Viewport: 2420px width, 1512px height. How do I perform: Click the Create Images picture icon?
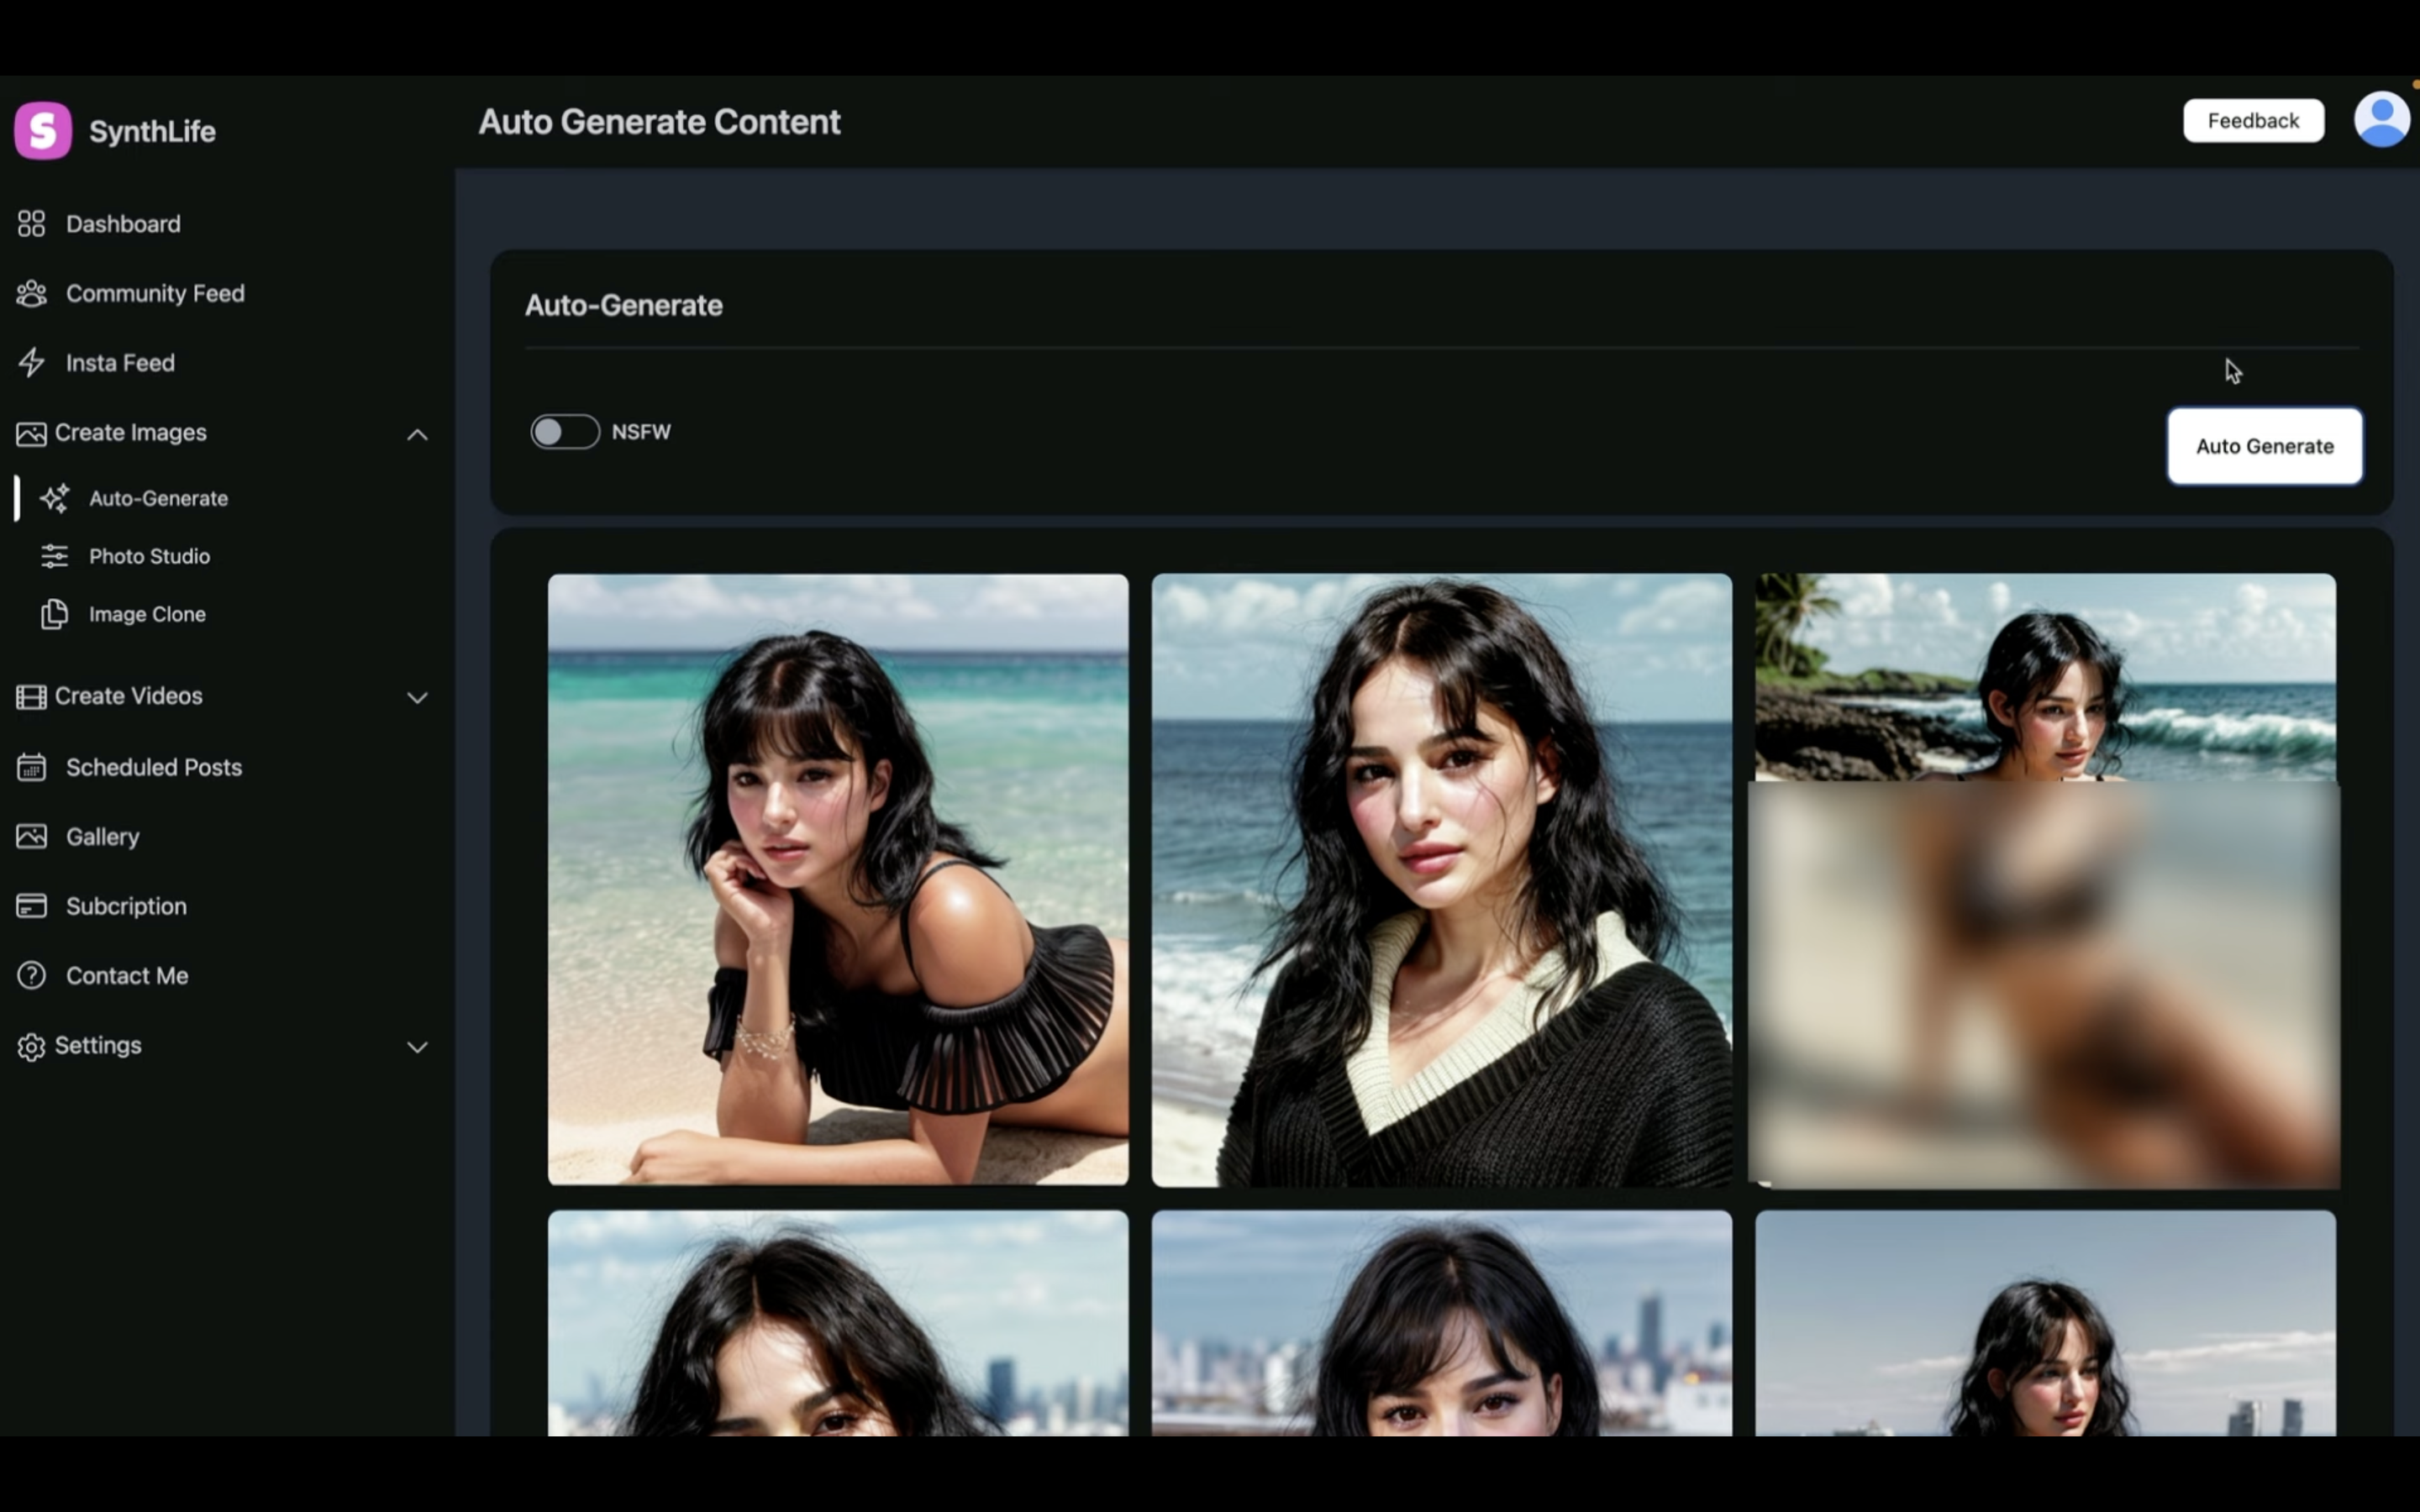coord(31,433)
